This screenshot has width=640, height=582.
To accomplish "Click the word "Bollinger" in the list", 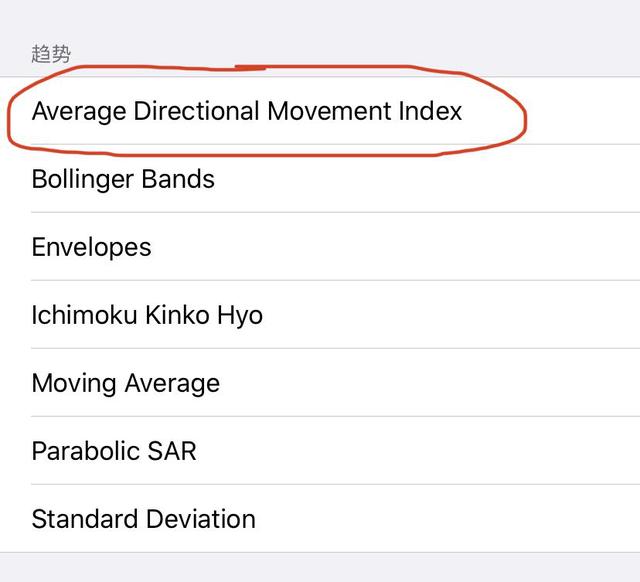I will click(x=82, y=179).
